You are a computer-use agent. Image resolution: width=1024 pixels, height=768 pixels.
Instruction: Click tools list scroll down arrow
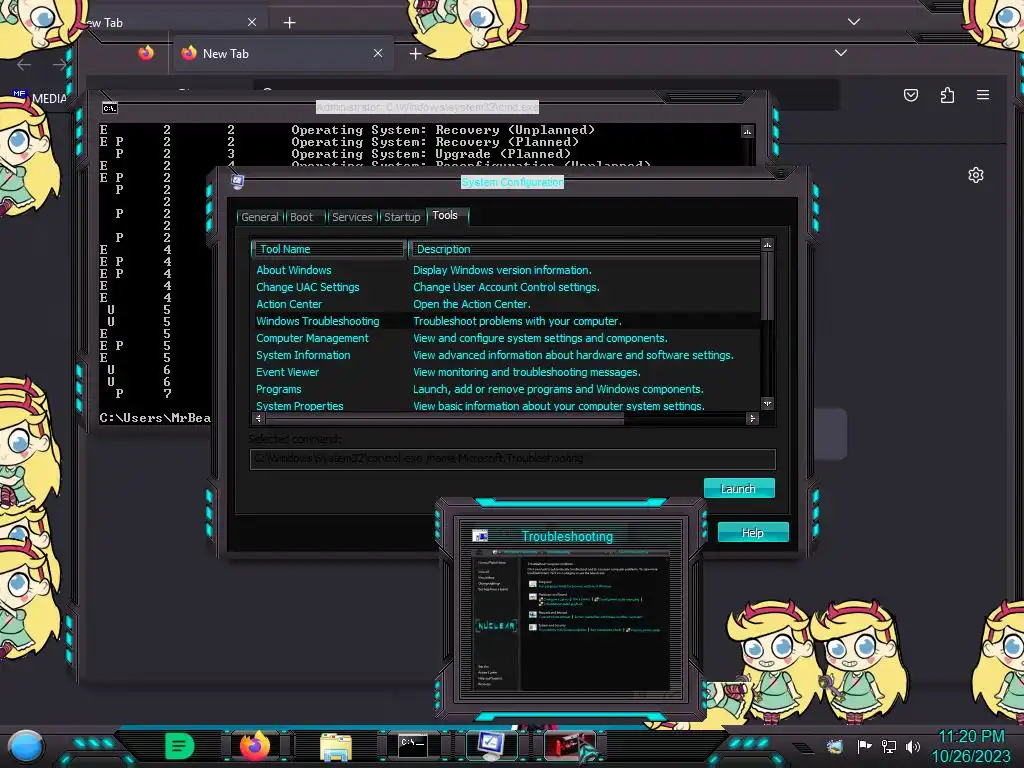768,404
